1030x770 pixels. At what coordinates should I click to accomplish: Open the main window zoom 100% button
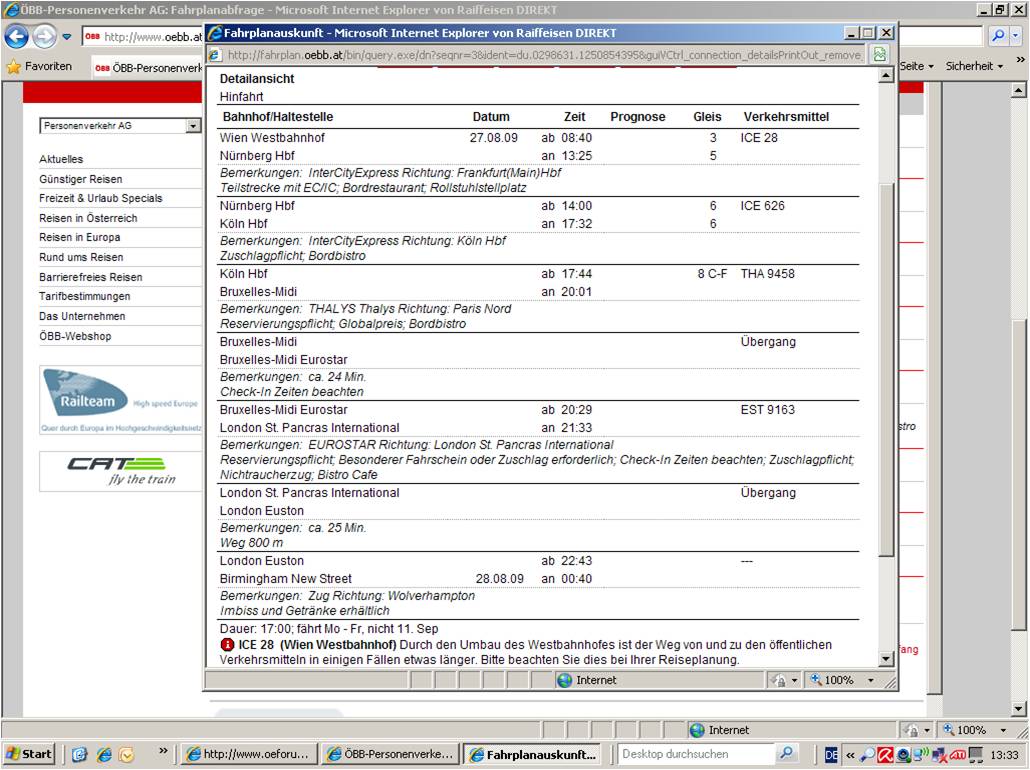coord(964,730)
